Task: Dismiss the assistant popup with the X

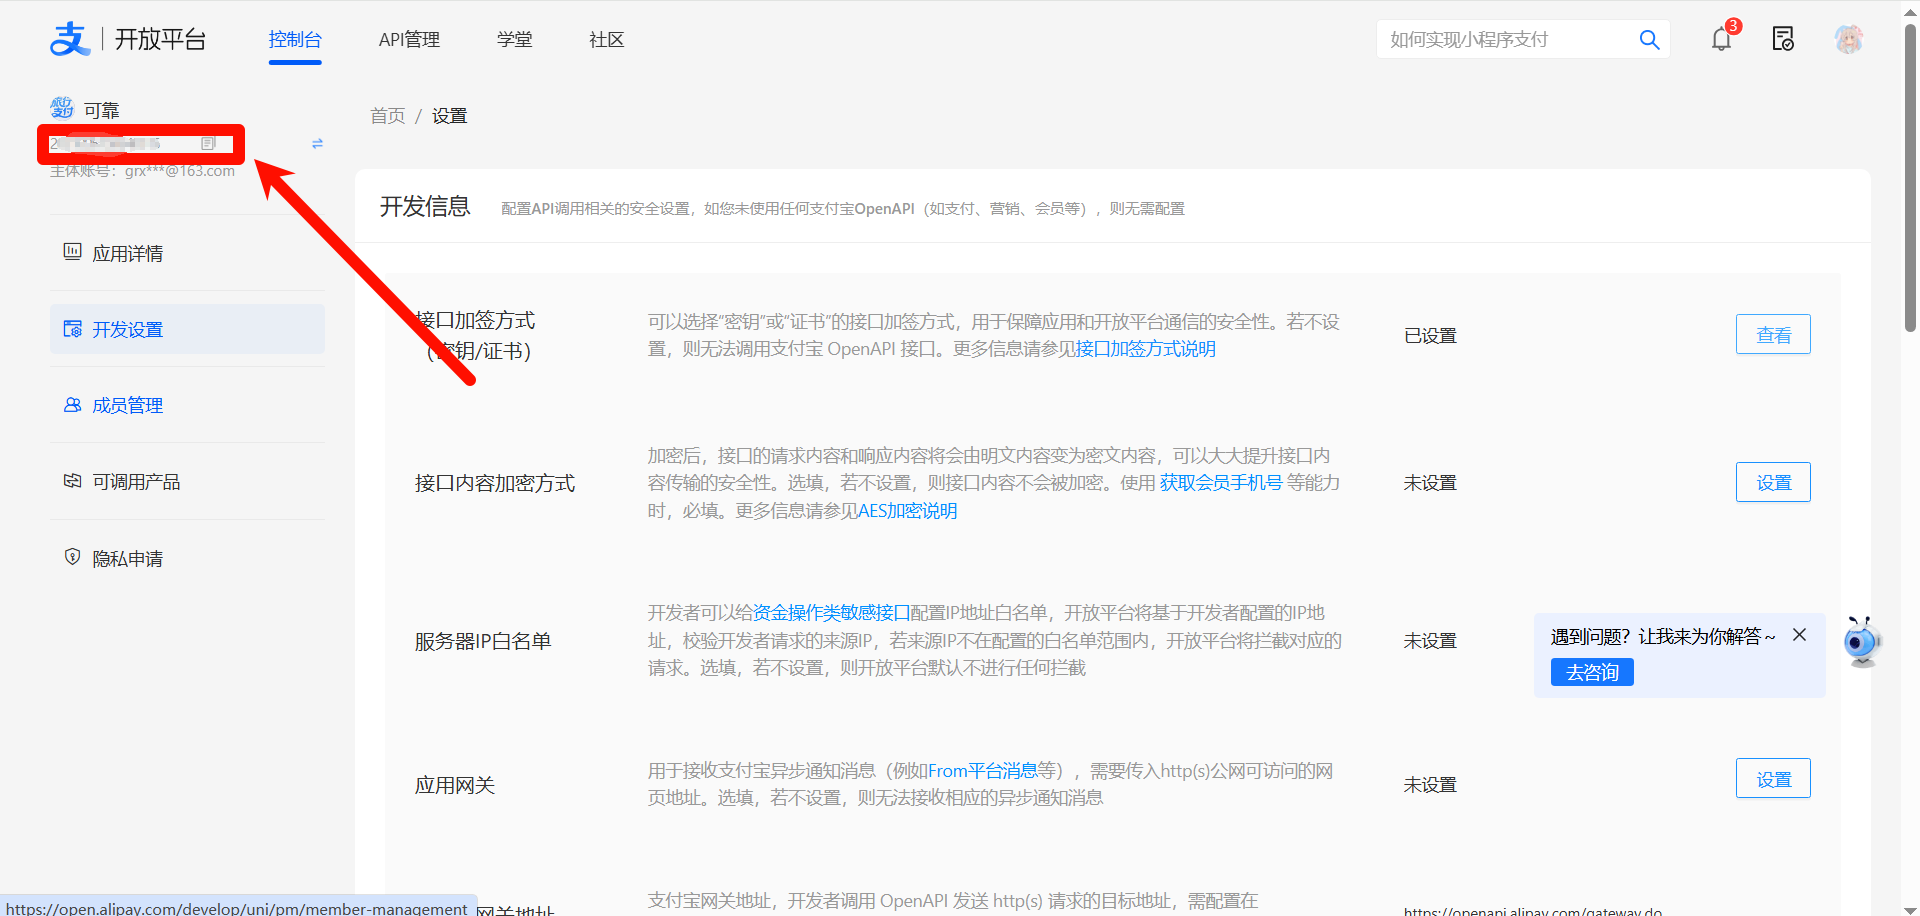Action: [1800, 634]
